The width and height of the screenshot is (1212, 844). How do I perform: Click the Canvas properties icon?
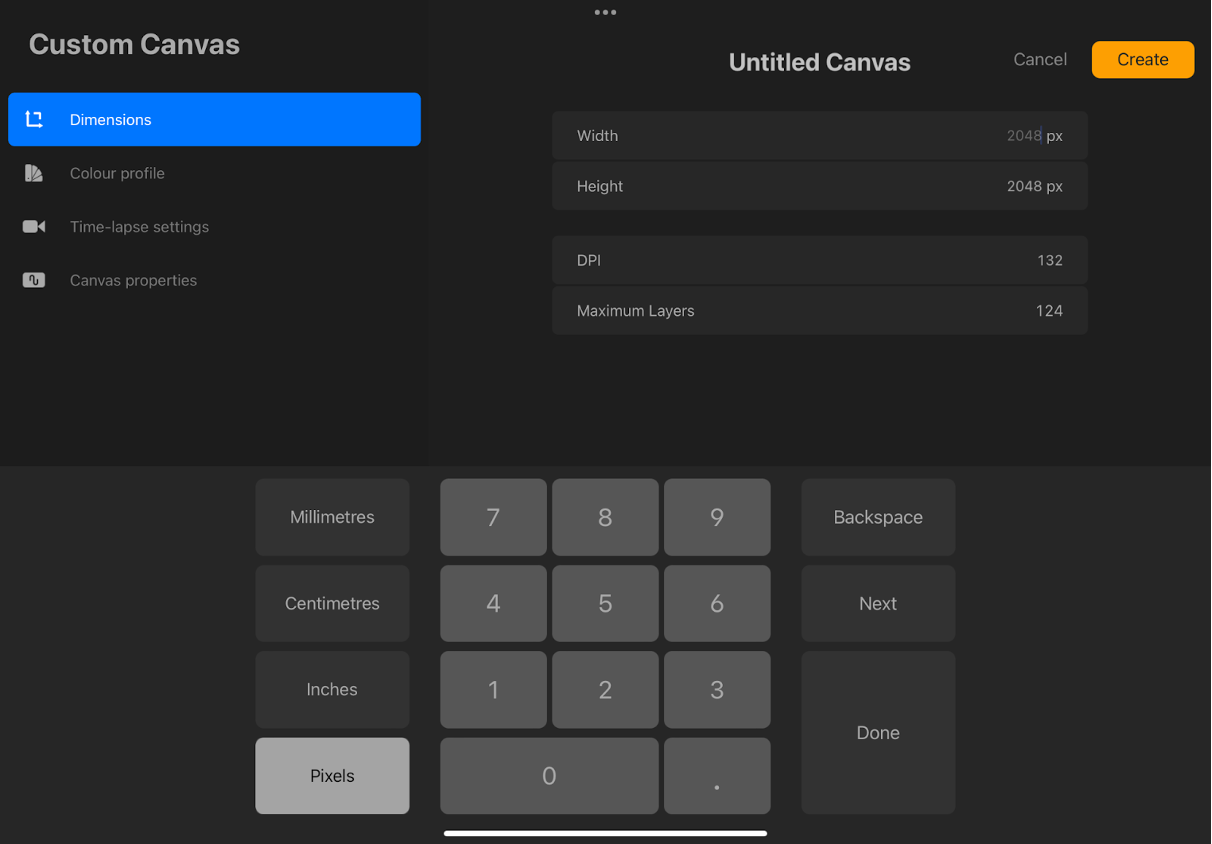tap(34, 281)
